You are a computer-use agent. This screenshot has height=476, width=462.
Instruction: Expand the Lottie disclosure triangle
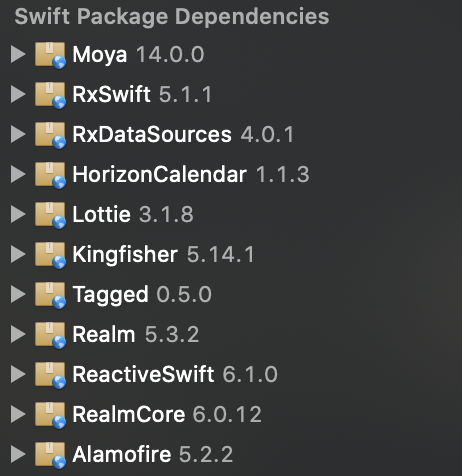(x=18, y=214)
